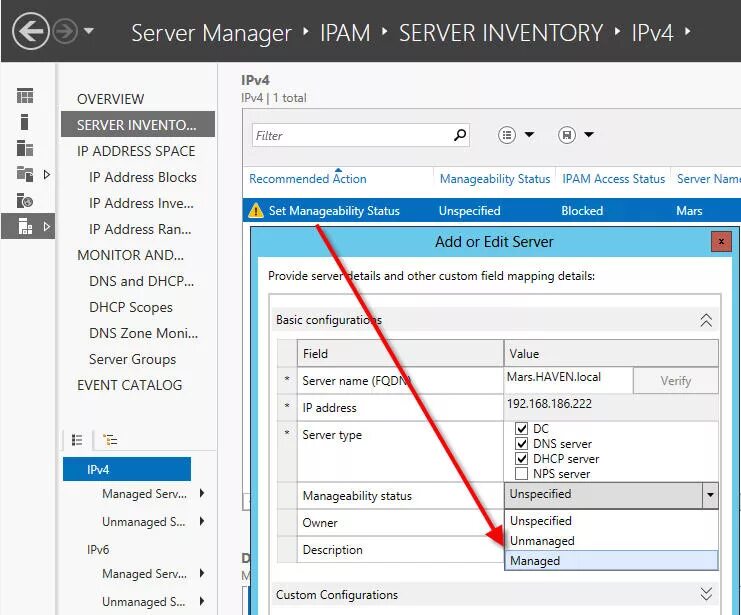Screen dimensions: 741x615
Task: Choose Unmanaged from dropdown list
Action: (x=611, y=541)
